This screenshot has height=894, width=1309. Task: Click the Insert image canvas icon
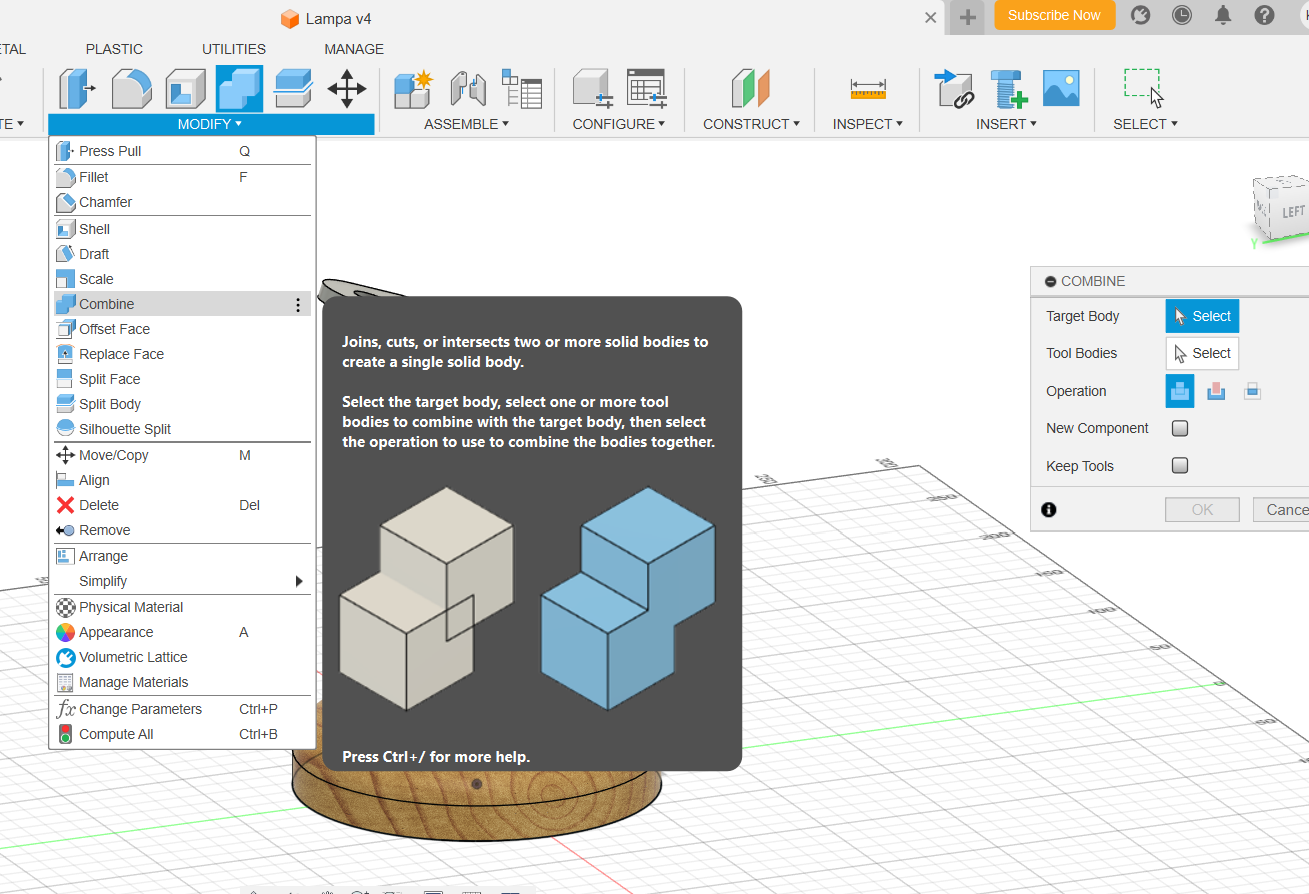(1061, 89)
